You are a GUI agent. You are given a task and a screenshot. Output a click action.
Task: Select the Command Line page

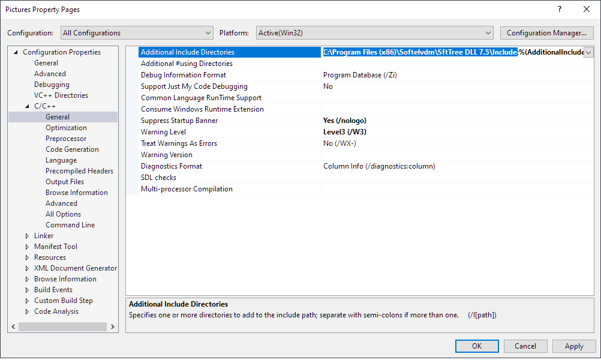pos(70,225)
